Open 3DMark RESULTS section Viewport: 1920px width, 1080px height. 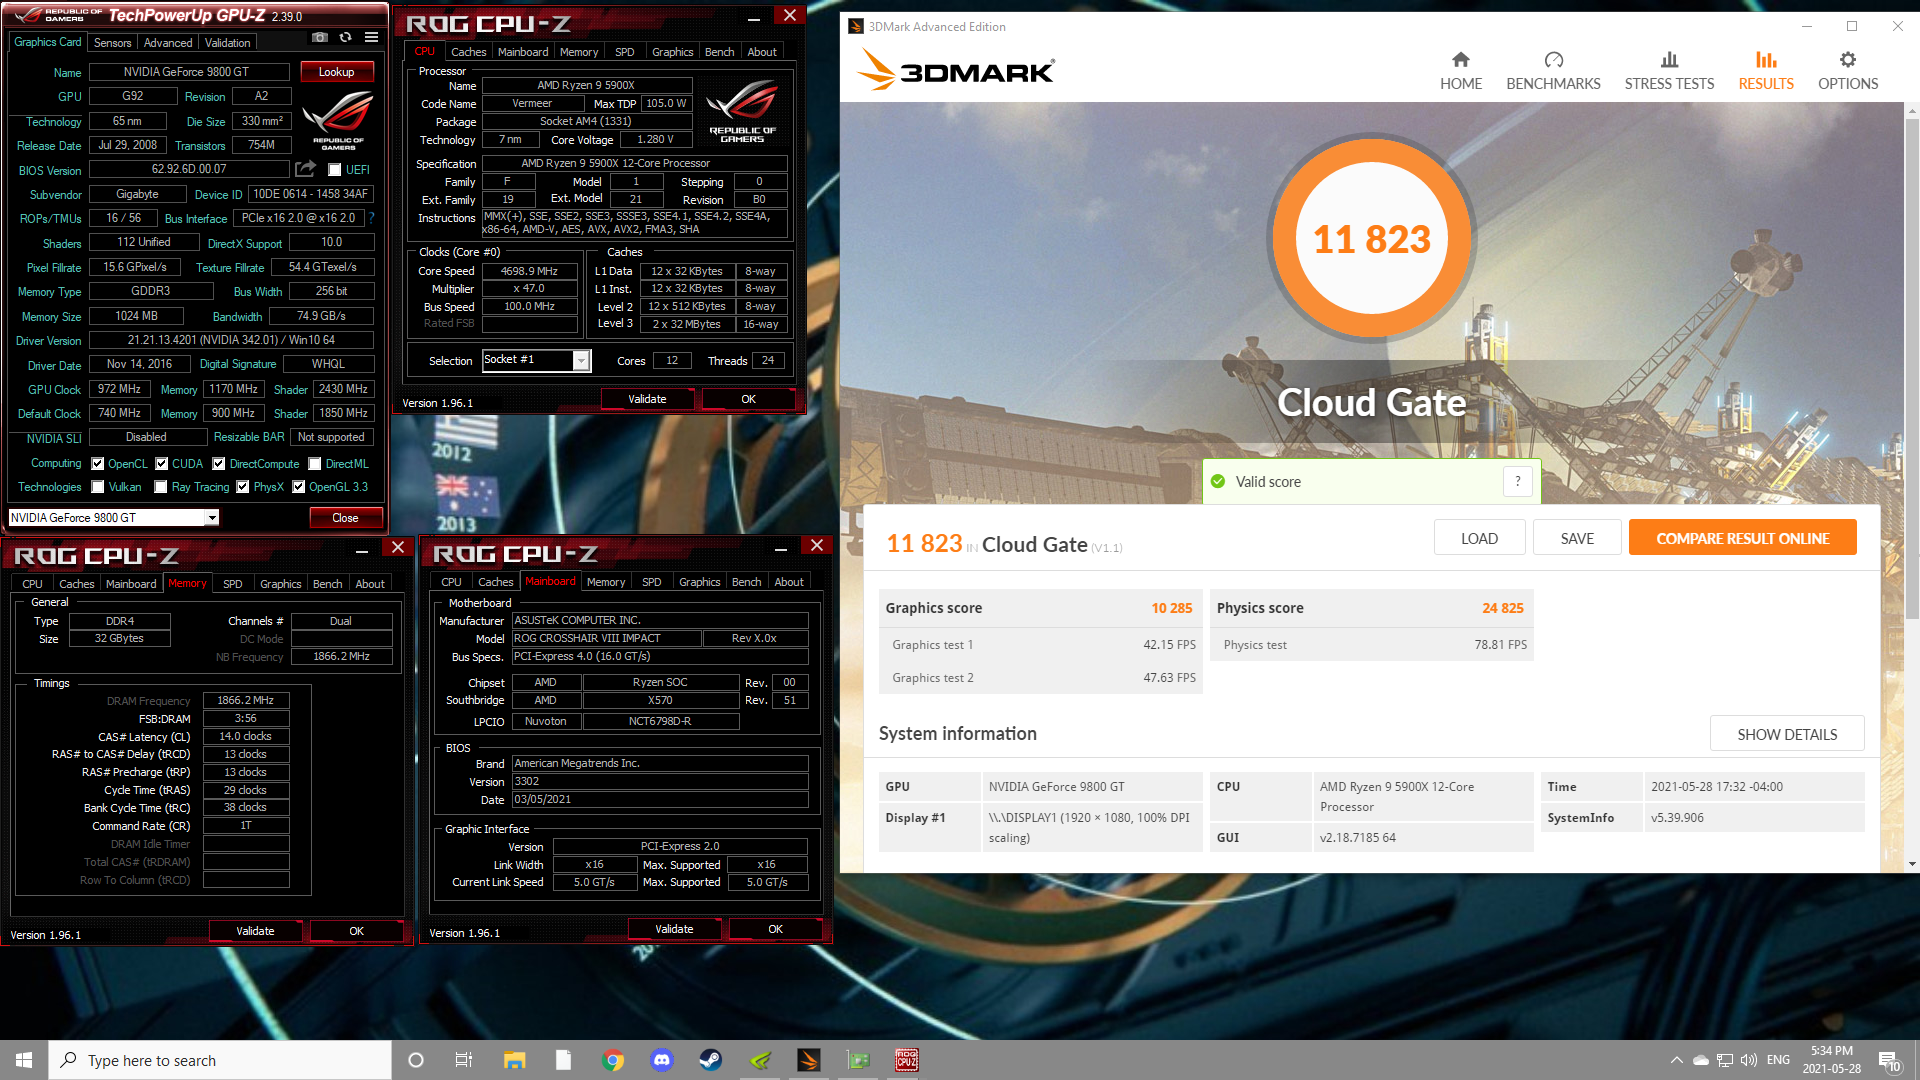click(x=1766, y=71)
